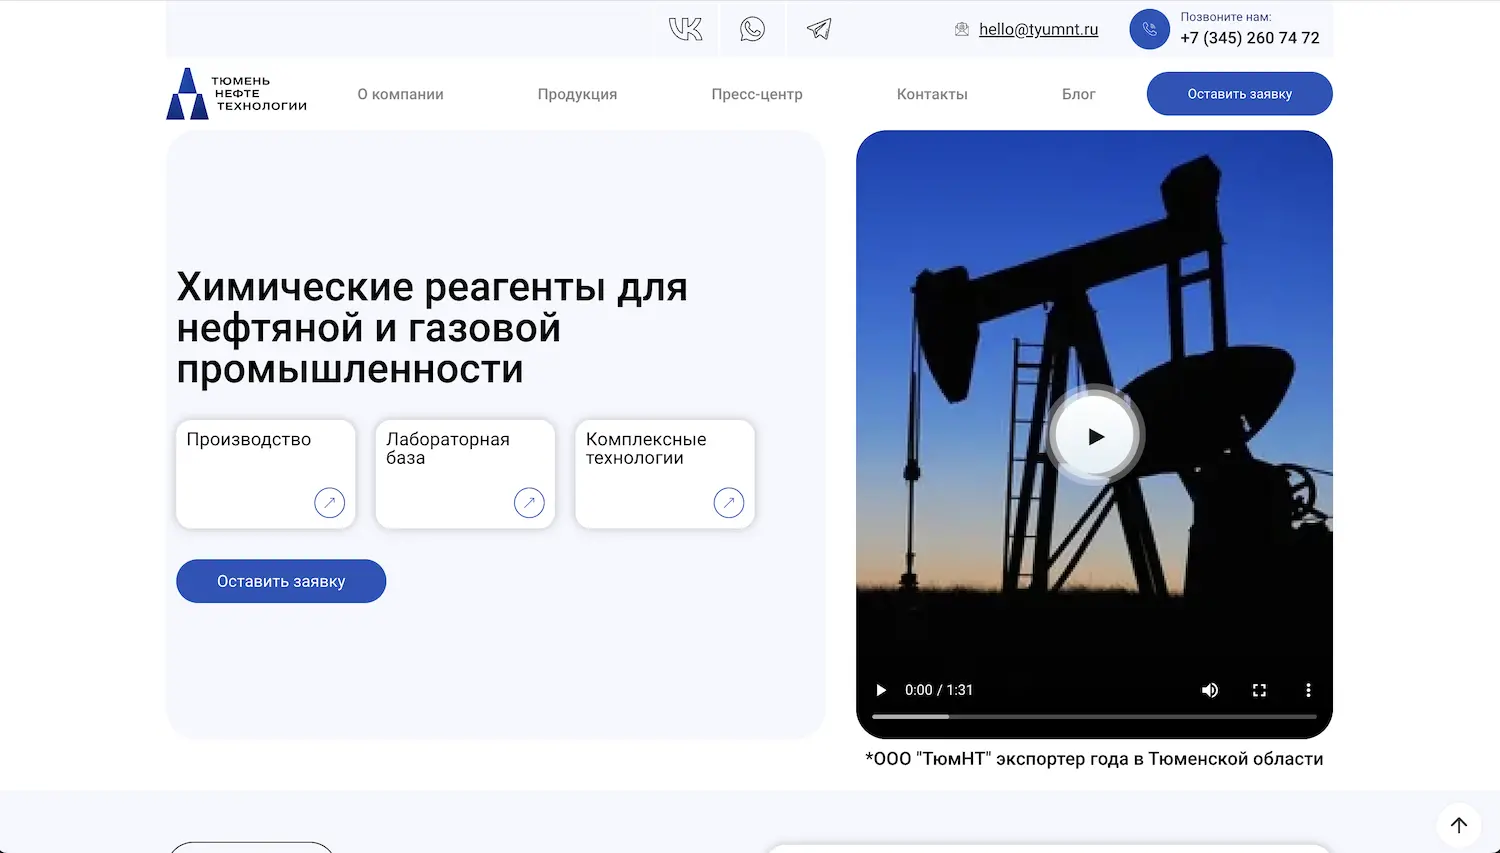The width and height of the screenshot is (1500, 853).
Task: Go to the Пресс-центр section
Action: click(x=757, y=94)
